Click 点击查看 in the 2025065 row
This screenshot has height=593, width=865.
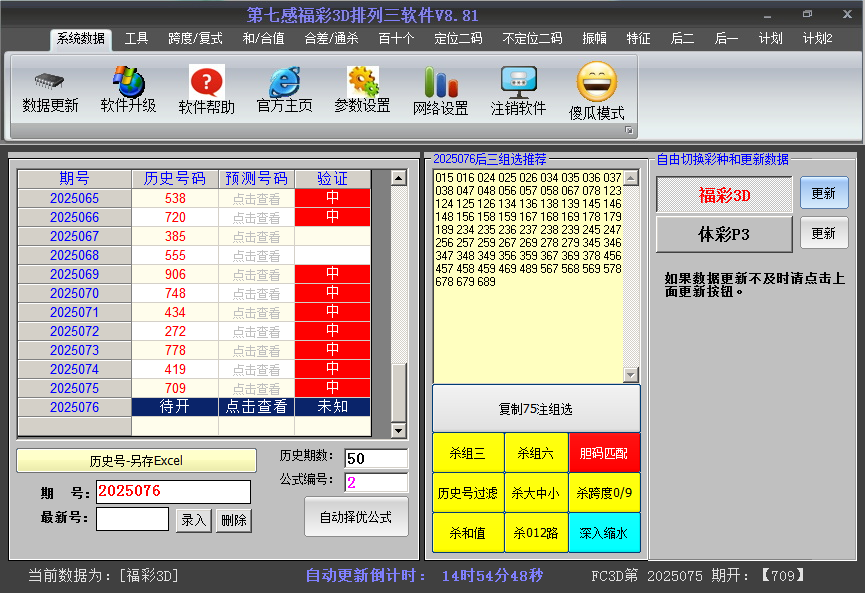point(257,199)
